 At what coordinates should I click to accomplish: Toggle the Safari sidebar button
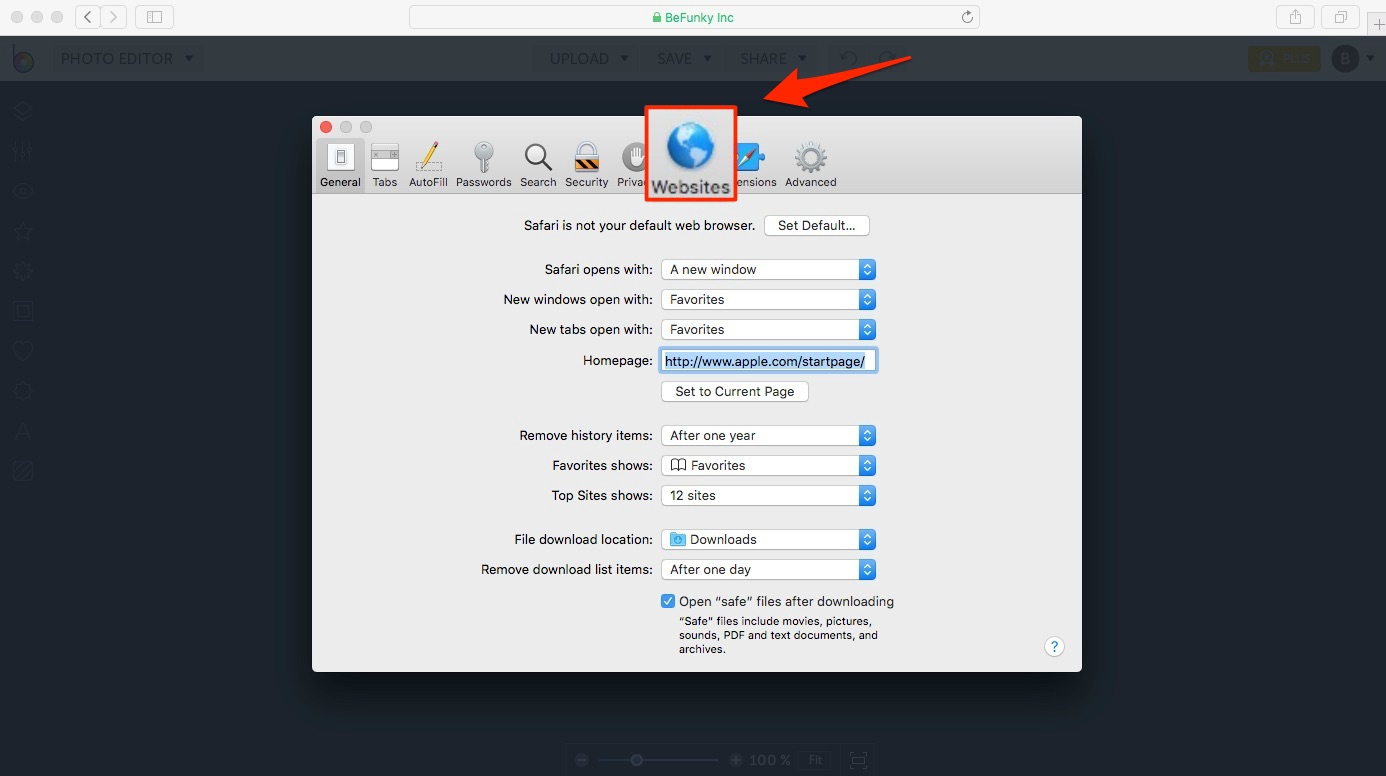pos(154,17)
